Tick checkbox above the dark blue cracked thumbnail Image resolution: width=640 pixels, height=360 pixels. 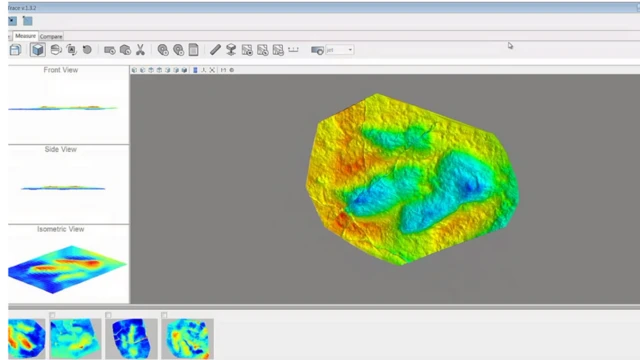(x=108, y=315)
